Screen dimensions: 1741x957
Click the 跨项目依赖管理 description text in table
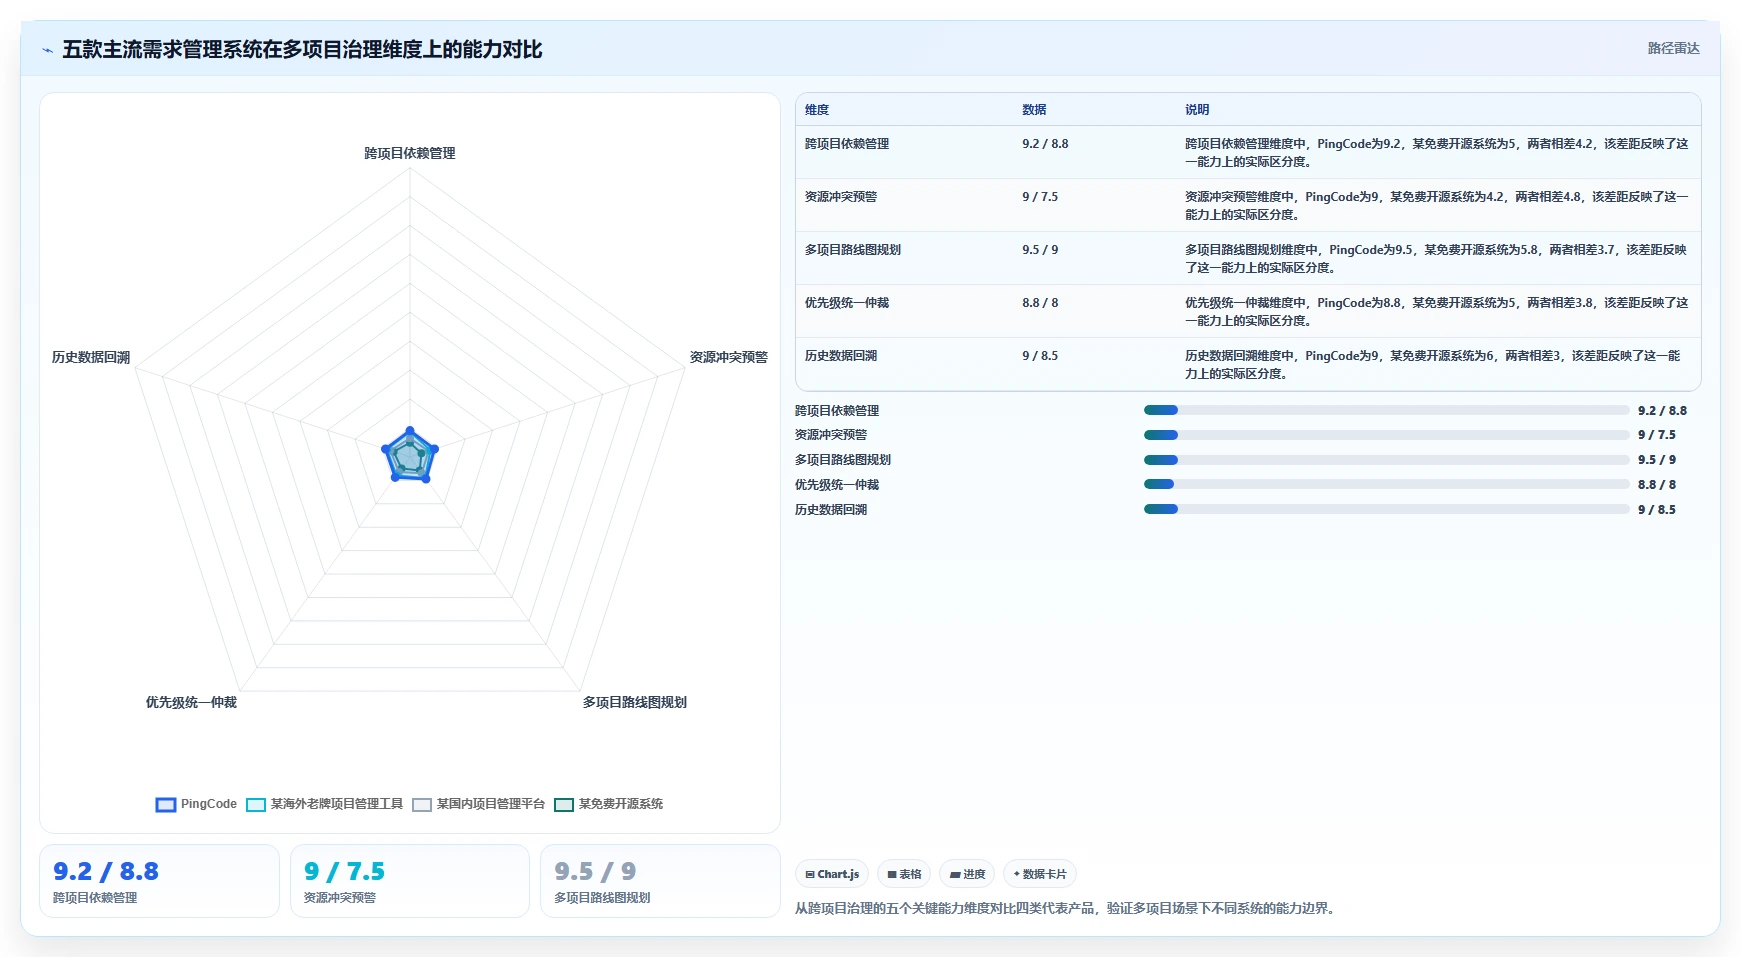coord(1437,153)
